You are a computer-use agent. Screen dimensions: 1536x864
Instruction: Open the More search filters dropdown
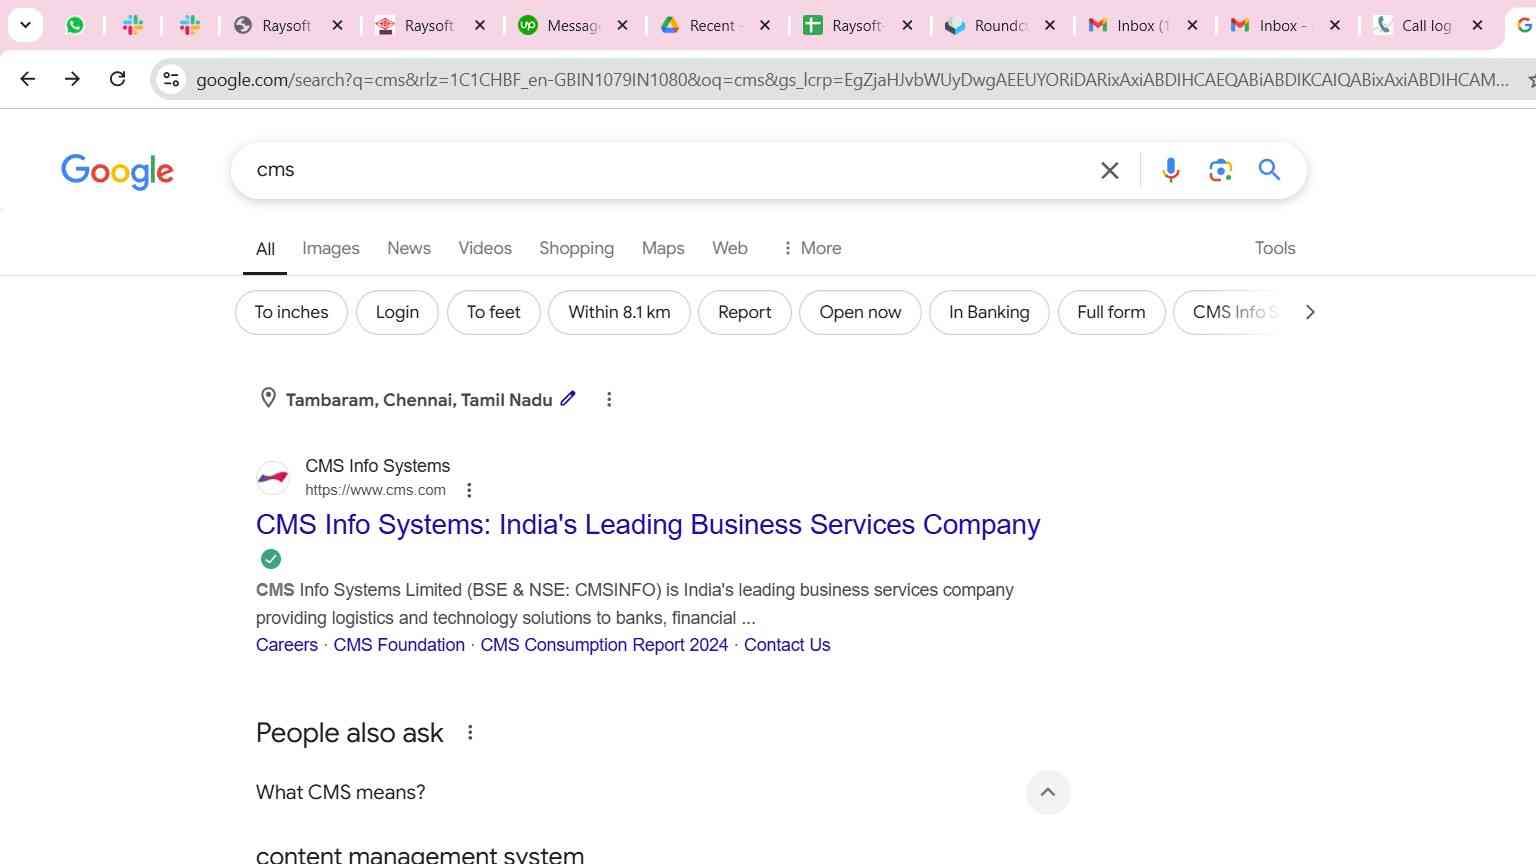click(x=812, y=248)
